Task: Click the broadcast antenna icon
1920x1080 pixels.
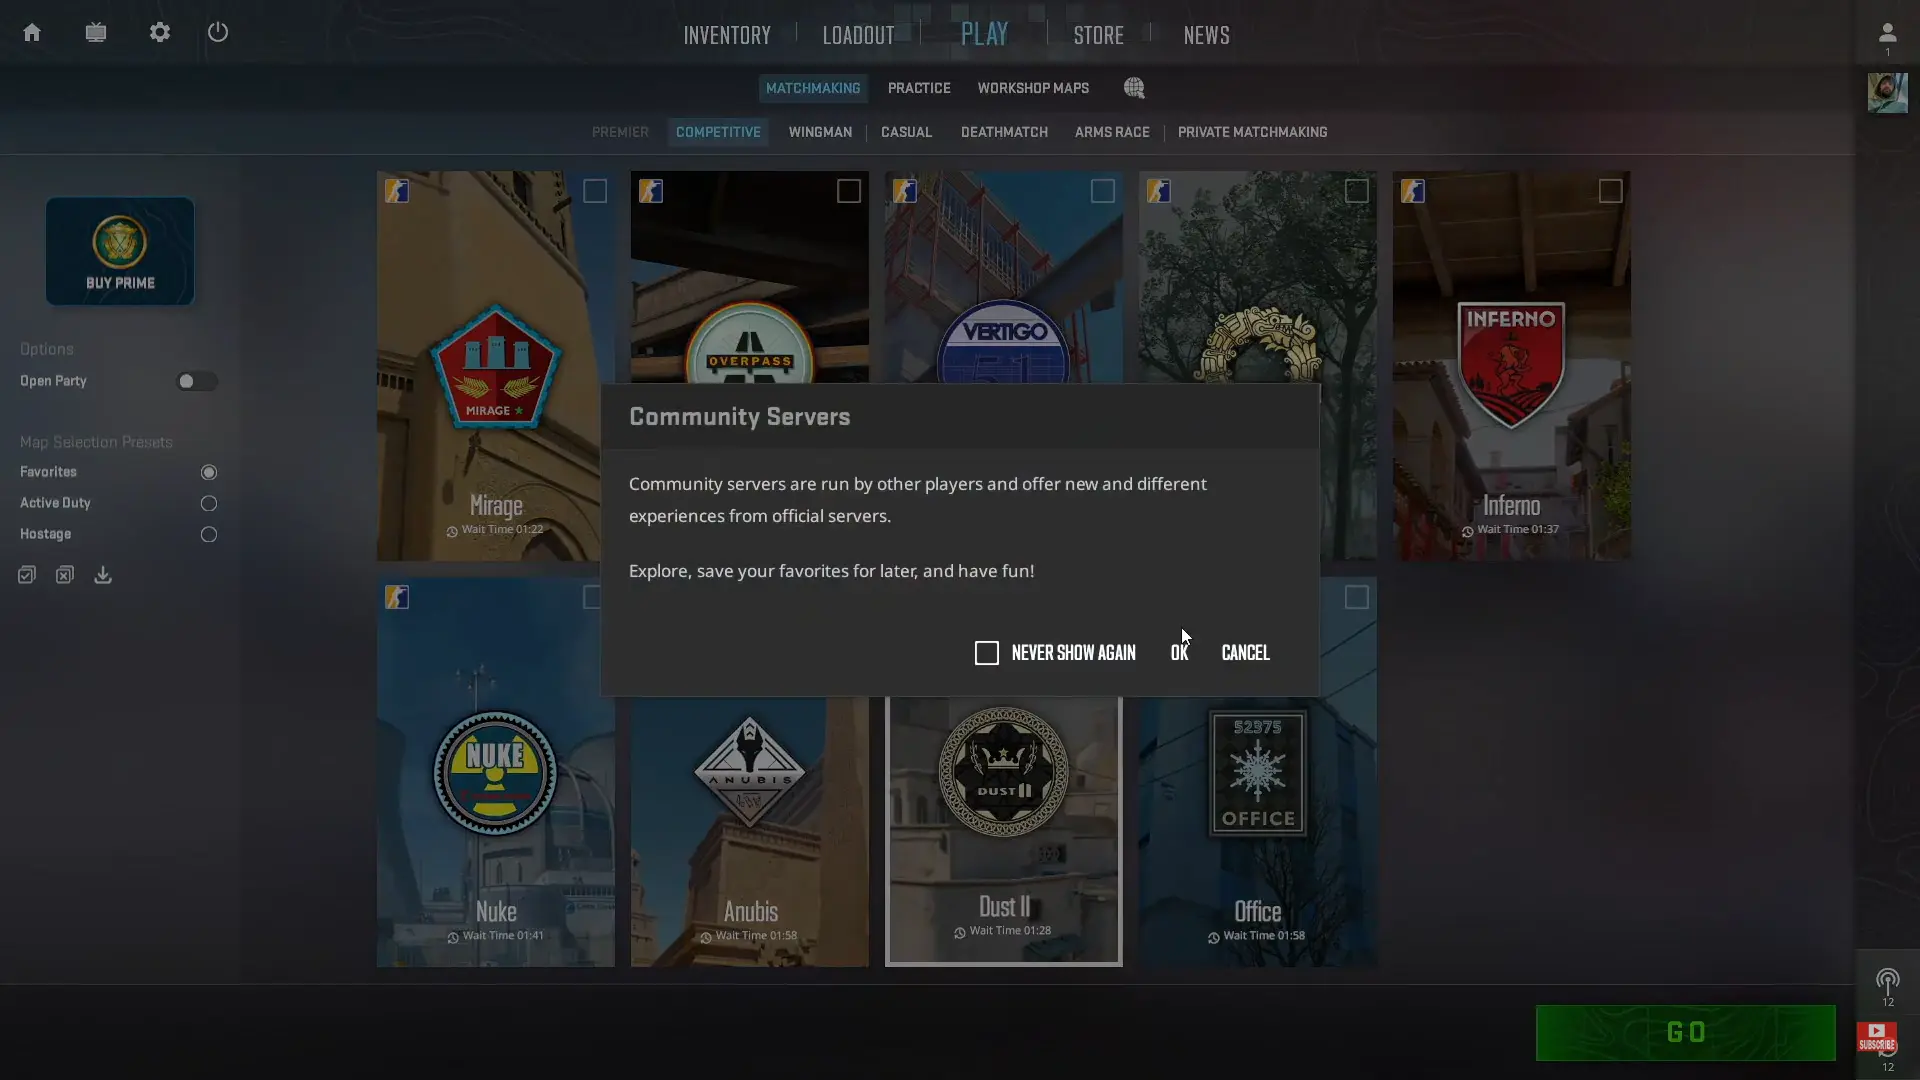Action: pos(1887,981)
